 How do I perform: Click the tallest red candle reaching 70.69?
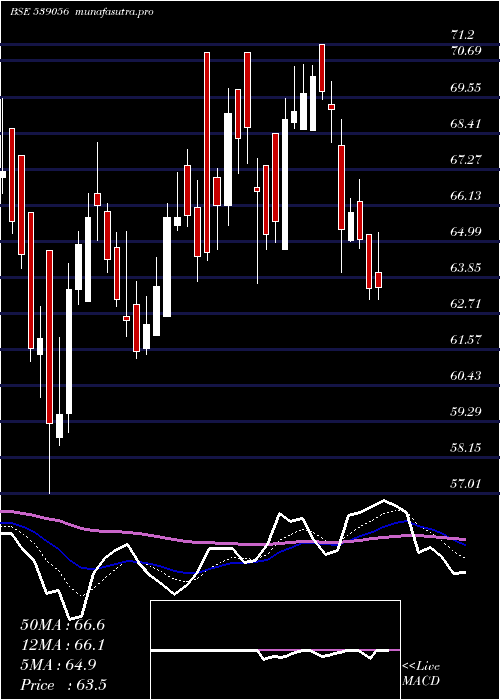207,152
